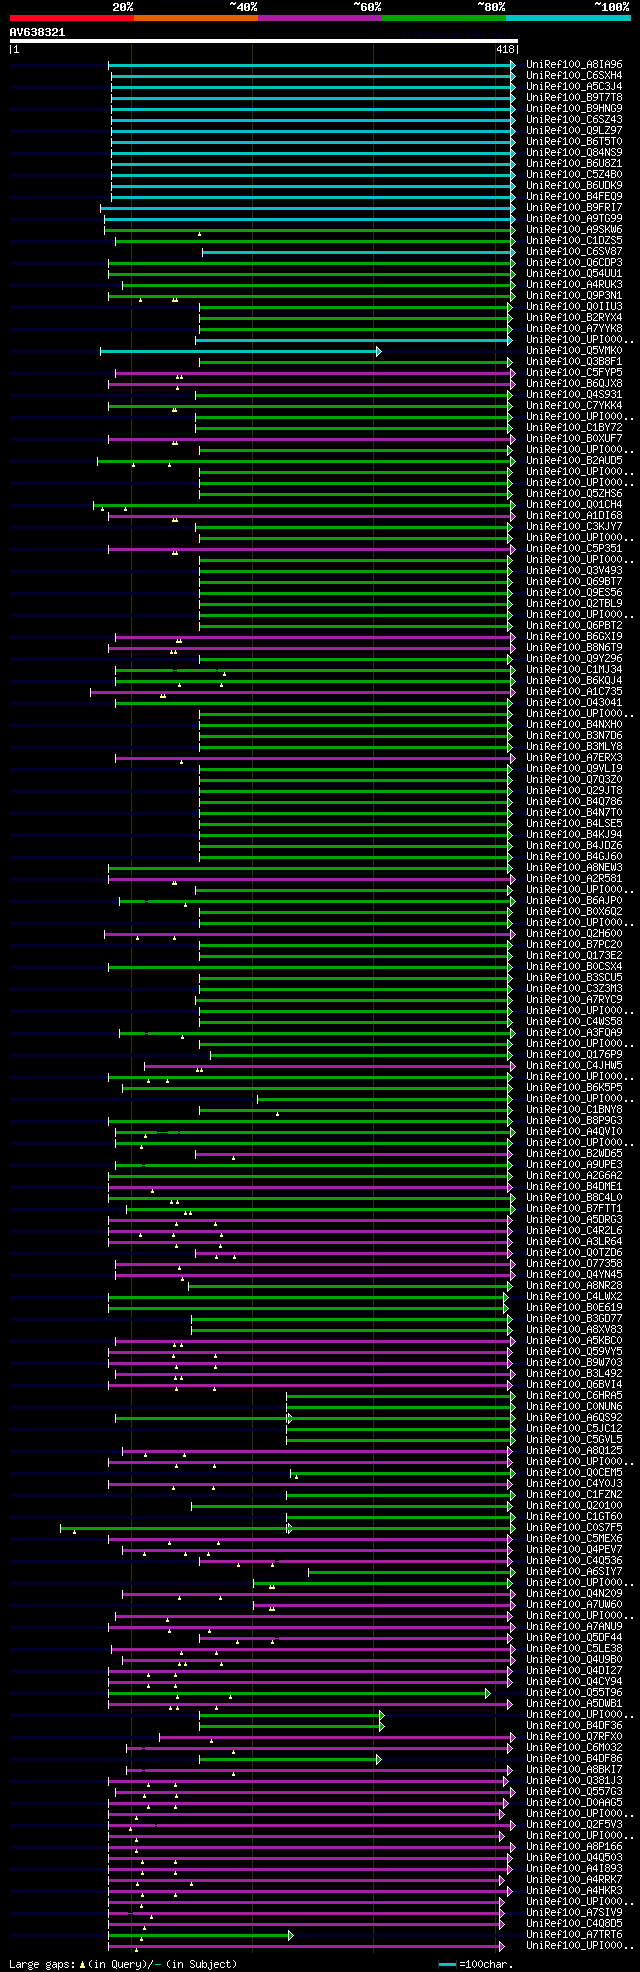Select label UniRef100_C3KJY7

(x=574, y=526)
